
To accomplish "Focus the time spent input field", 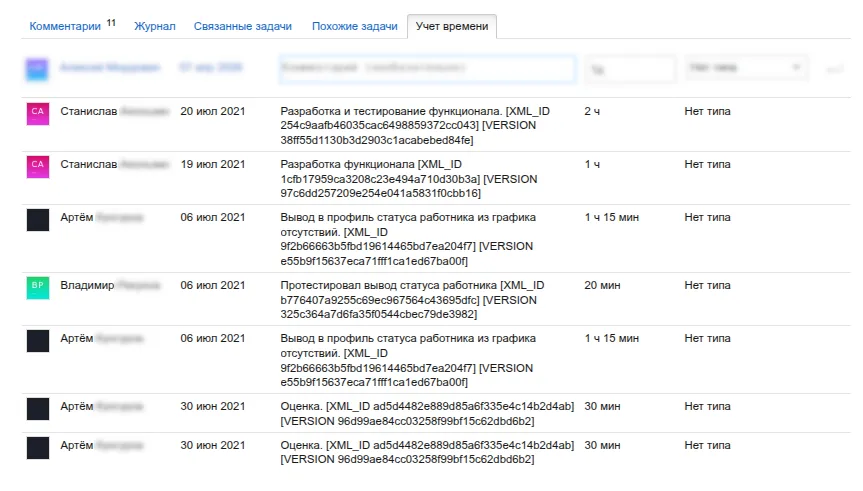I will pos(630,69).
